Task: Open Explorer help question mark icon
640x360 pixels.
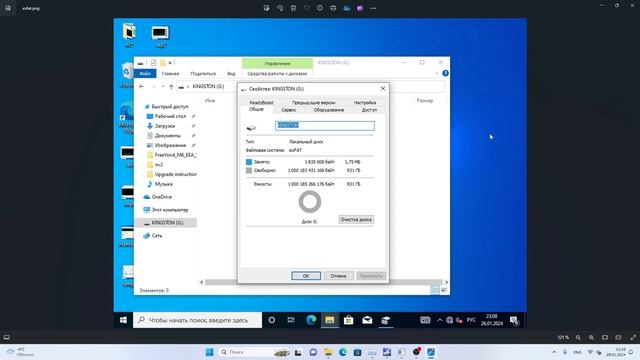Action: click(445, 73)
